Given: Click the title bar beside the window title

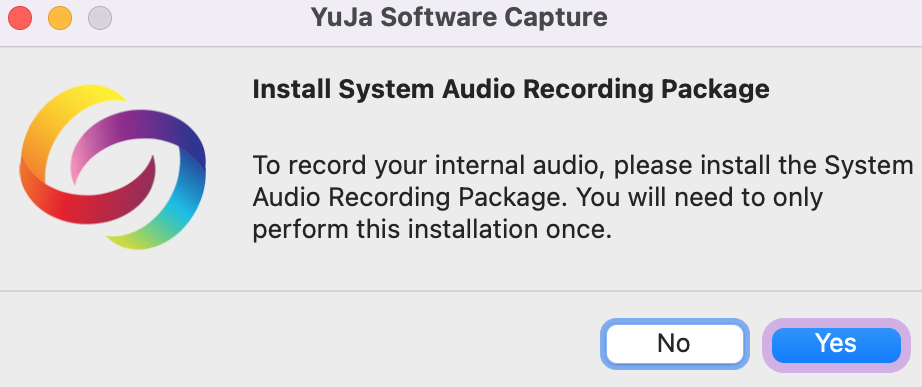Looking at the screenshot, I should [x=764, y=18].
